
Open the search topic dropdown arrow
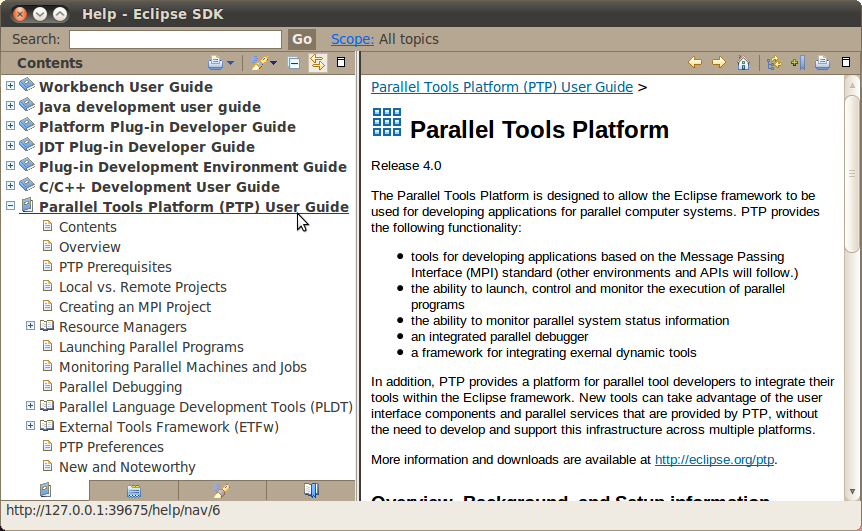point(273,63)
